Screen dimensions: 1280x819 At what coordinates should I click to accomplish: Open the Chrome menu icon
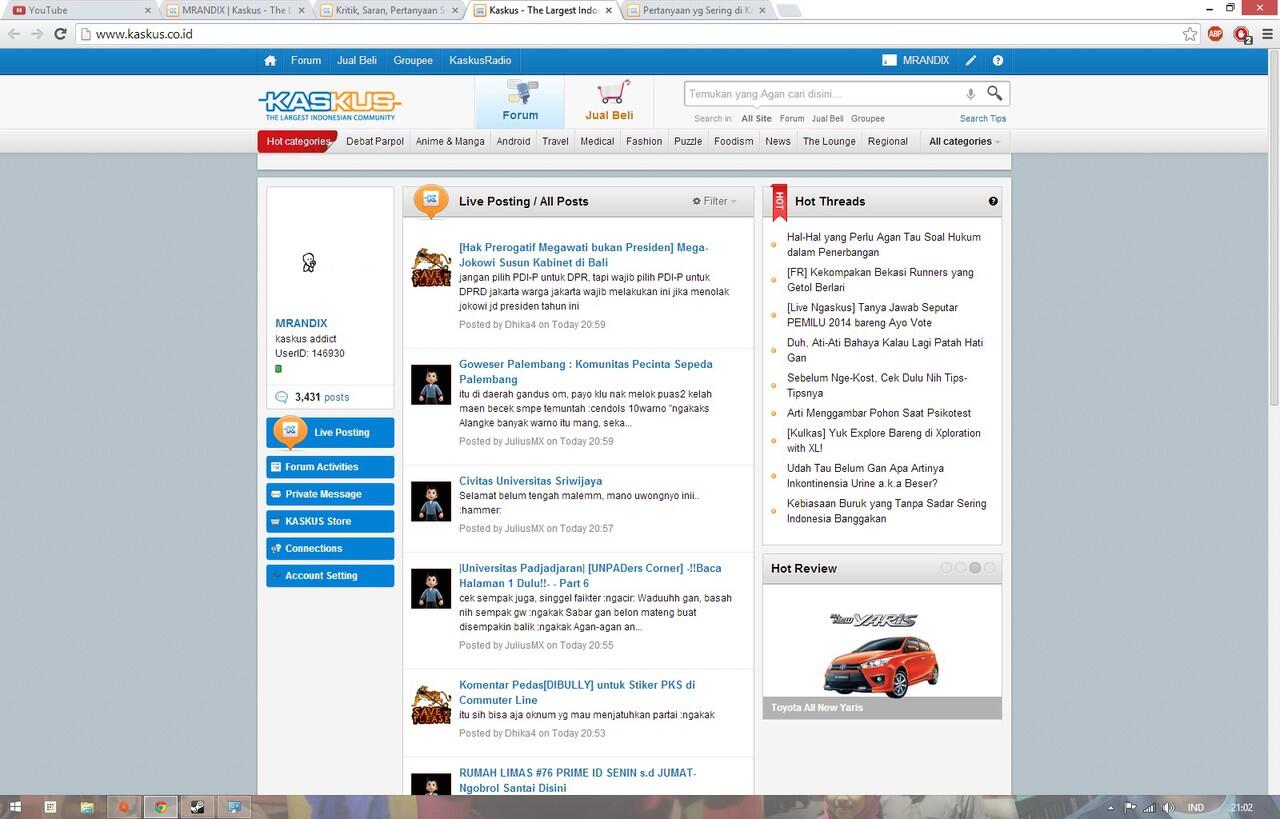[1268, 34]
